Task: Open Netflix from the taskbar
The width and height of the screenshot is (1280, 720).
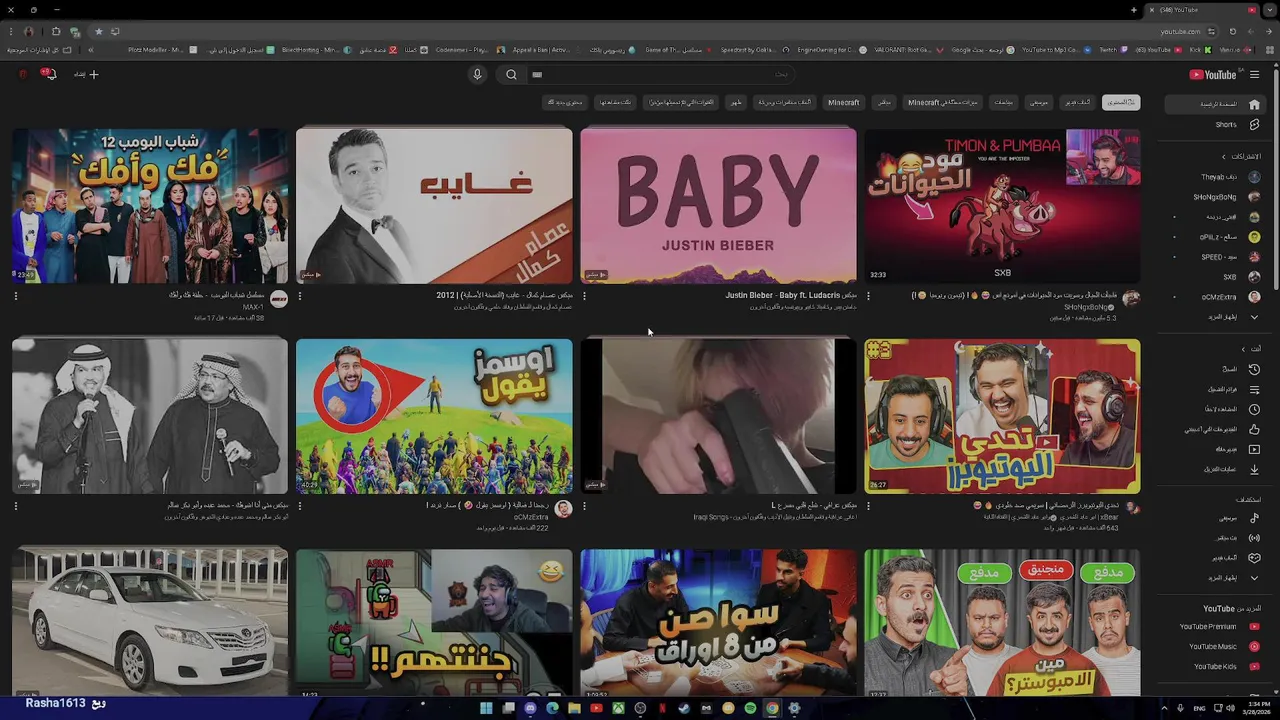Action: (662, 708)
